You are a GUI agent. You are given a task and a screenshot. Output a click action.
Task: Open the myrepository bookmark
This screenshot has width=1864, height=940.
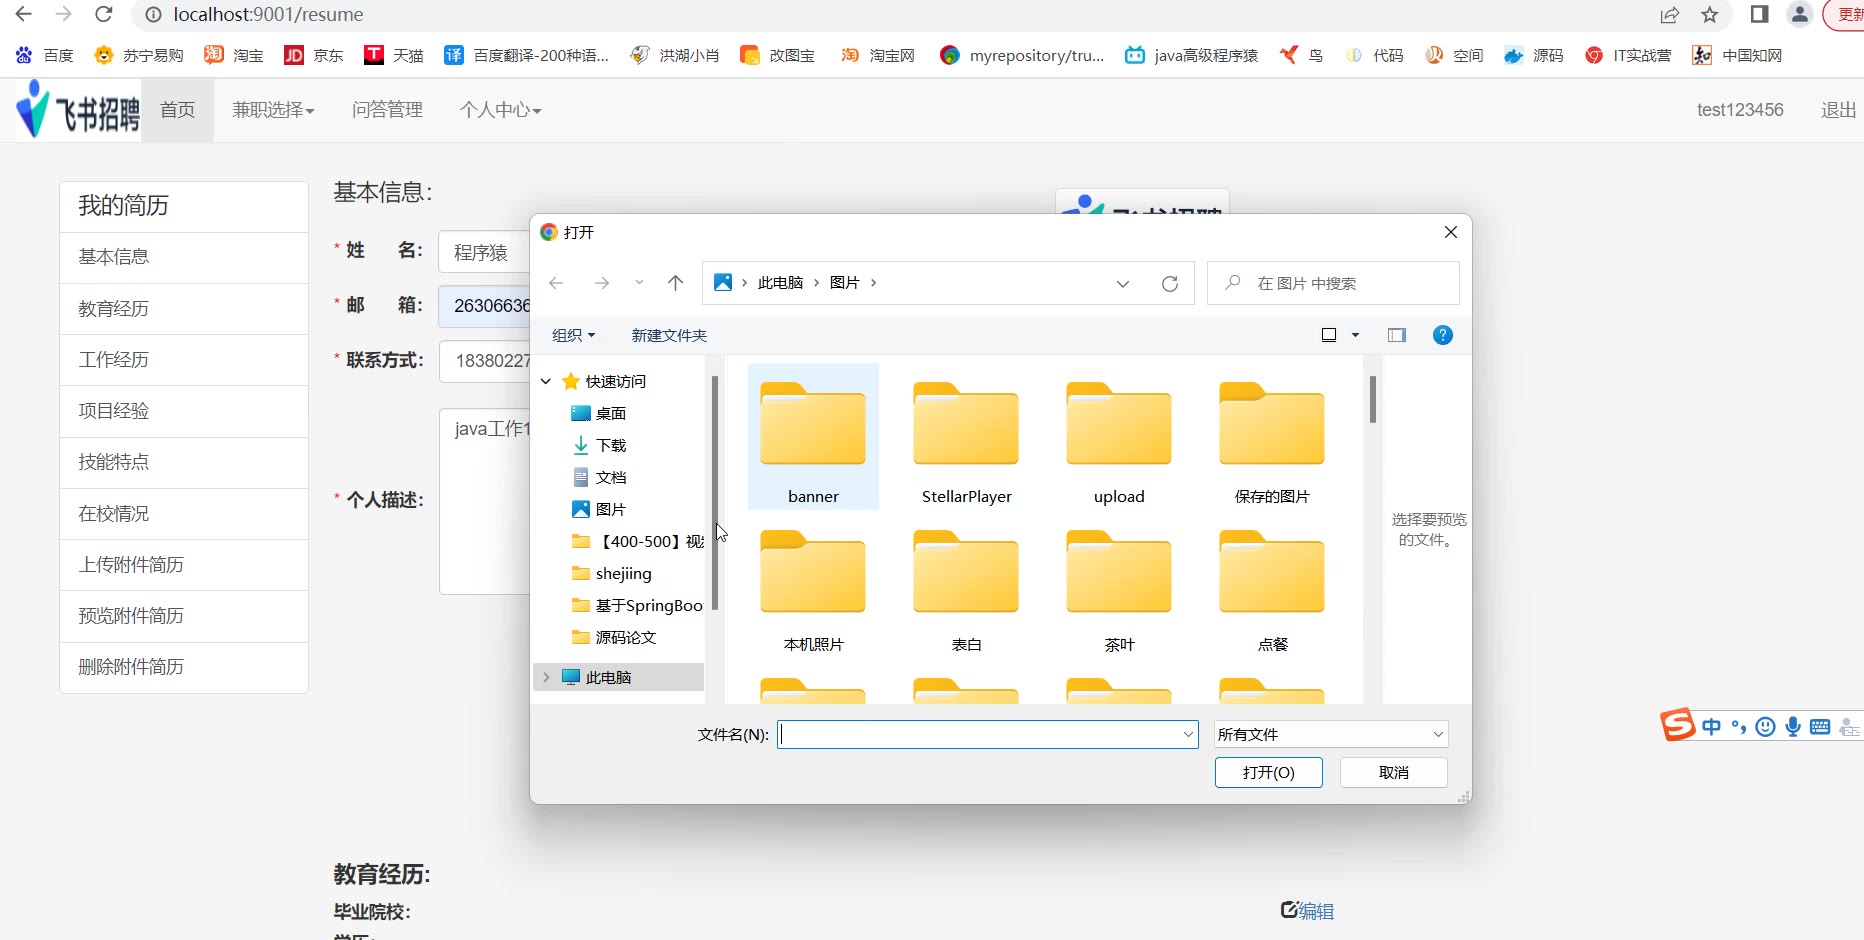[1022, 55]
